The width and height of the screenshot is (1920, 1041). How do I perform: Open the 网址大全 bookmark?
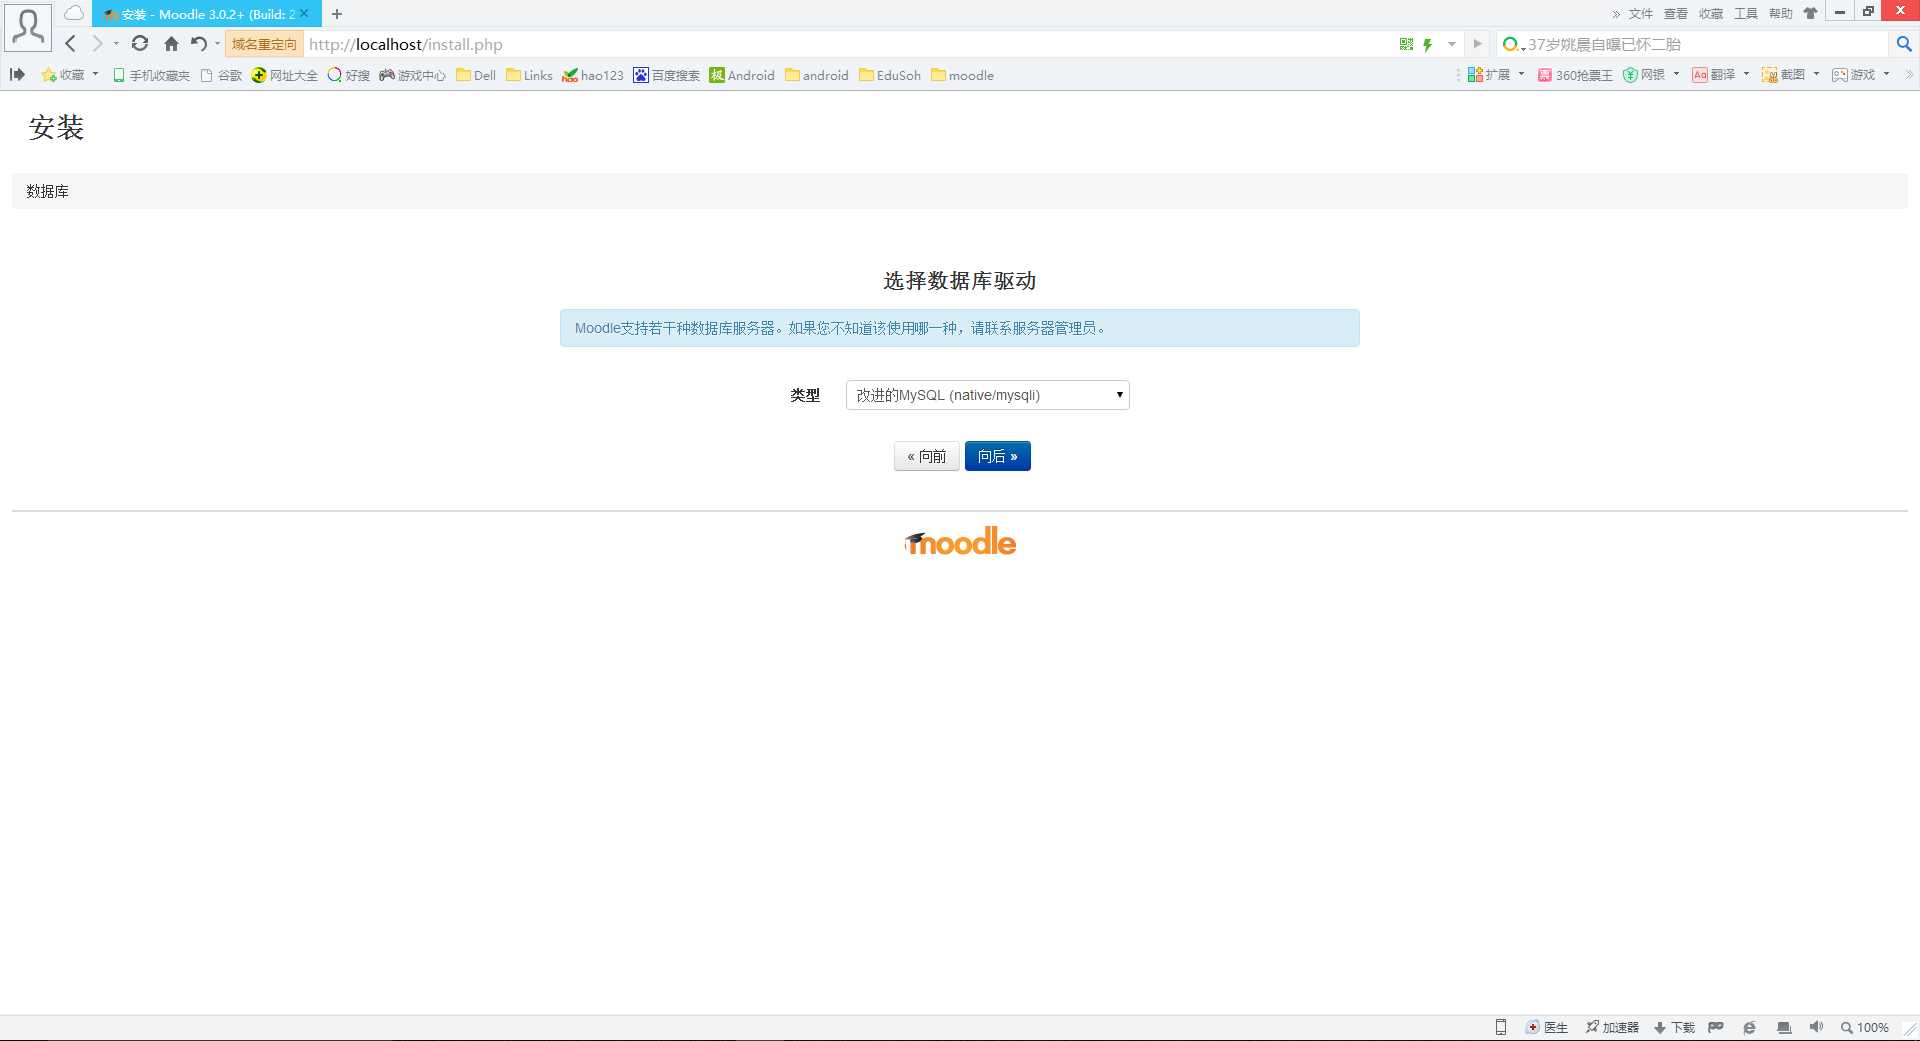(x=284, y=75)
